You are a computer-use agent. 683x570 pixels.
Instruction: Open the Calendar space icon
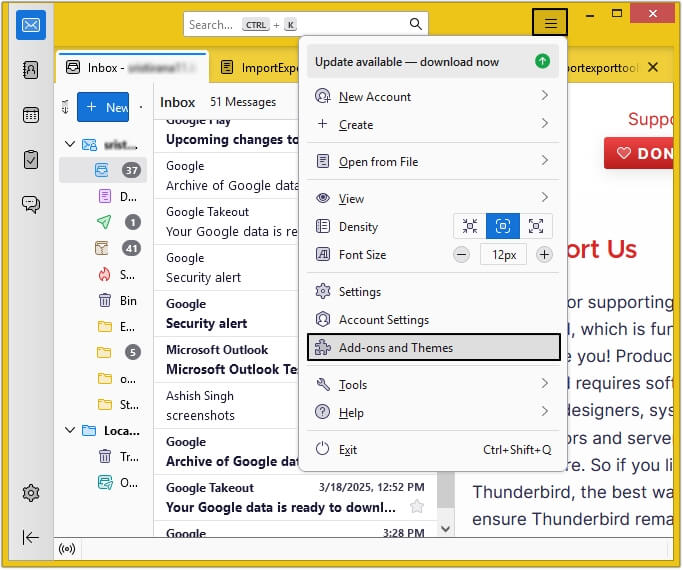(x=30, y=114)
